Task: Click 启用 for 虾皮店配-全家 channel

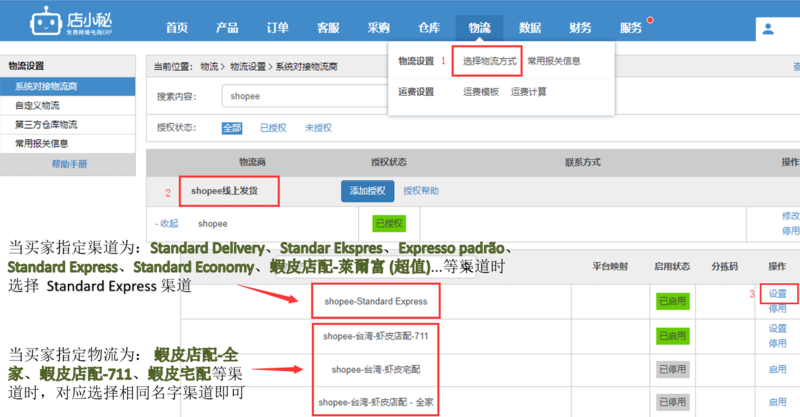Action: click(x=778, y=402)
